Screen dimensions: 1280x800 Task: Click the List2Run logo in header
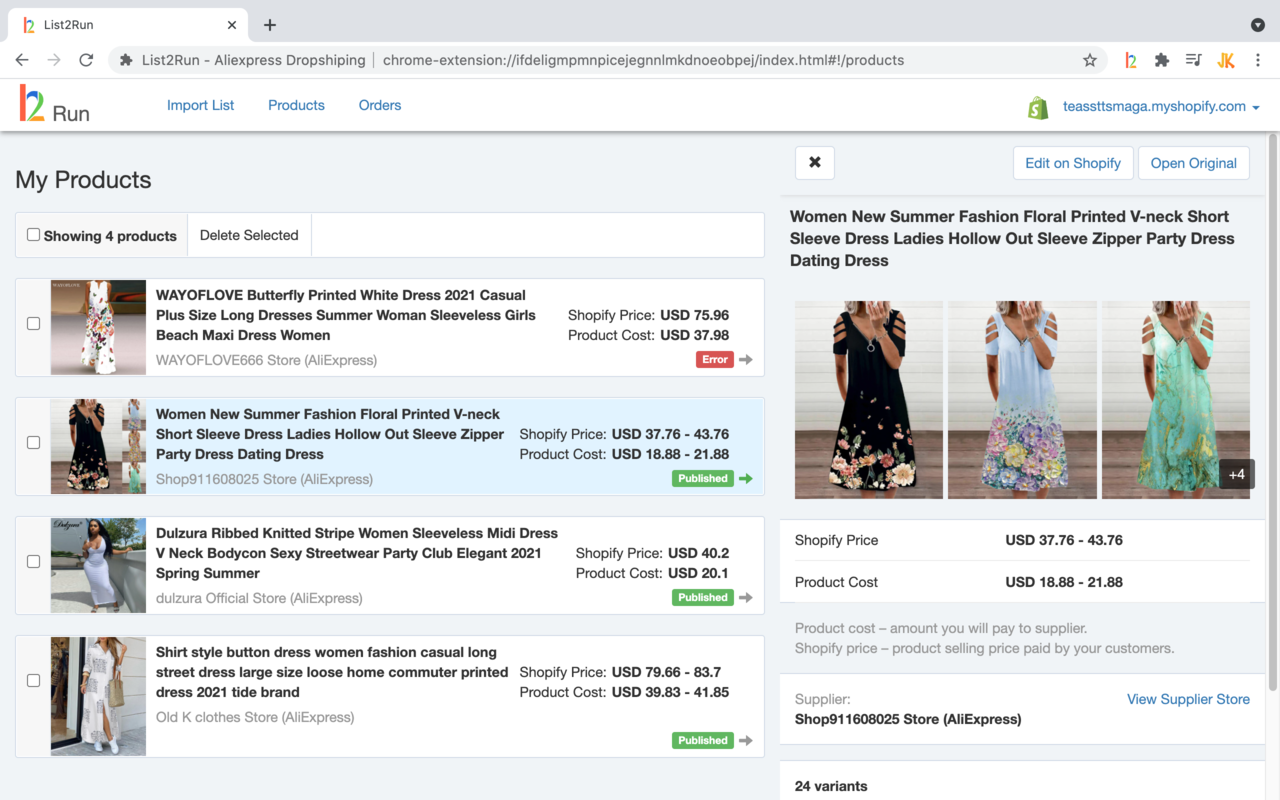[x=55, y=105]
